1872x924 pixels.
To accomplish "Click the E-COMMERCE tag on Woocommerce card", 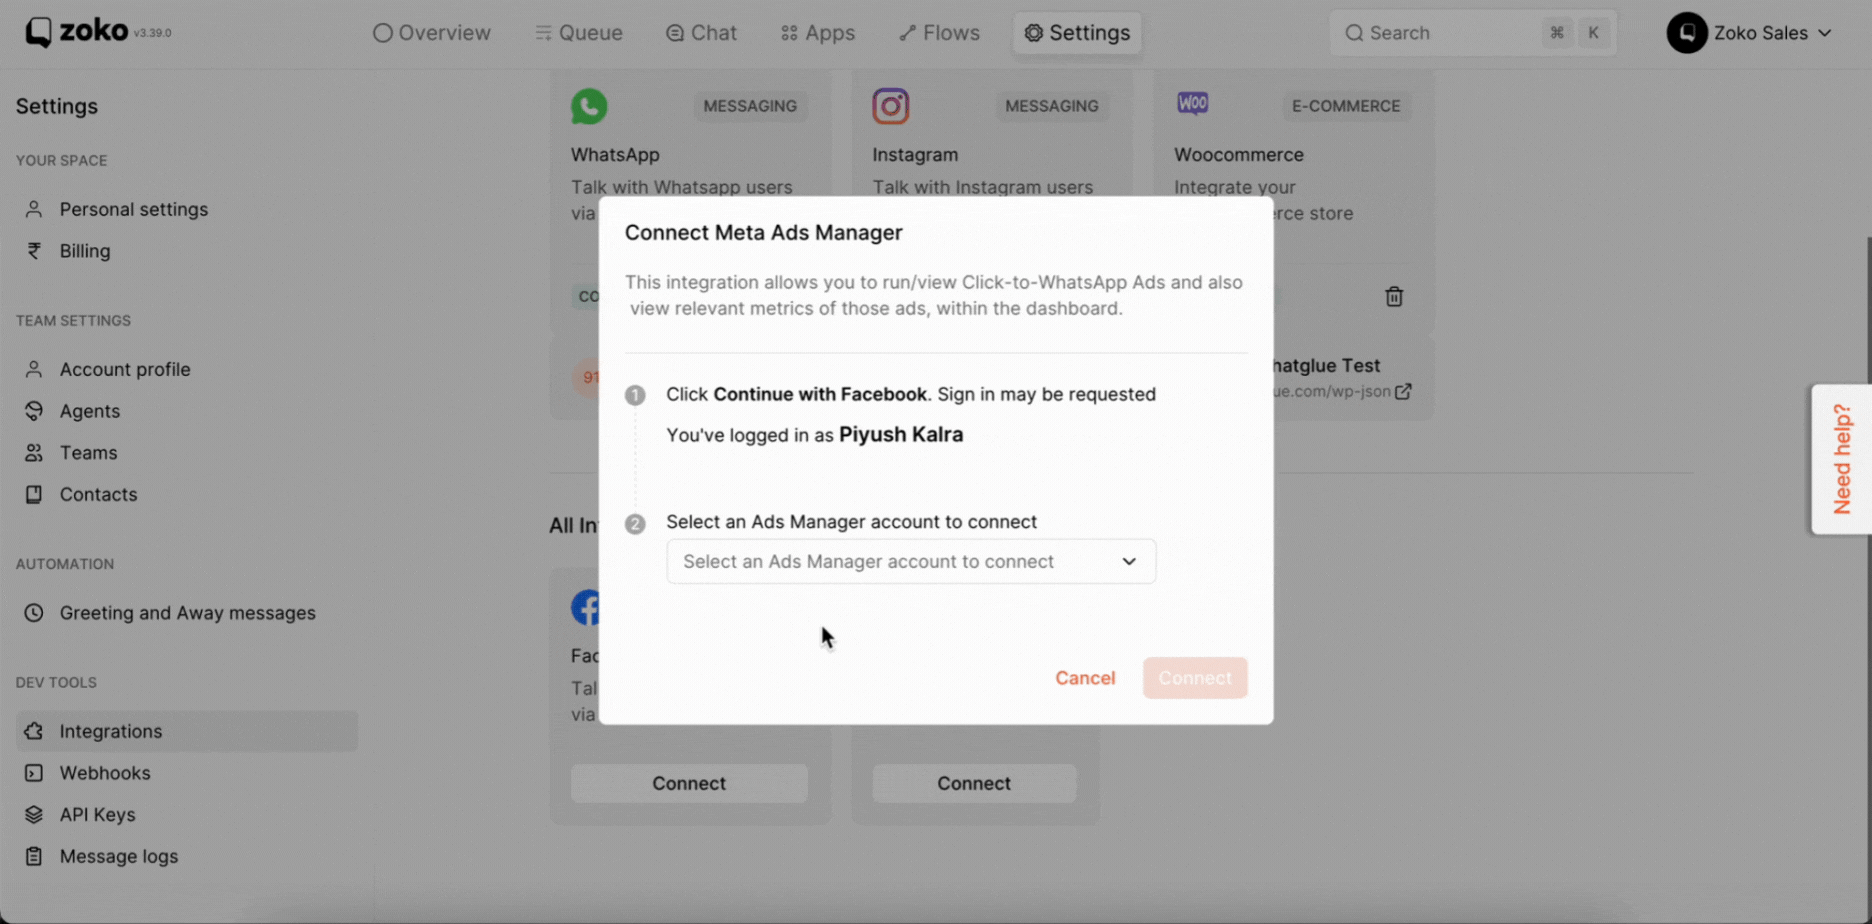I will tap(1346, 106).
